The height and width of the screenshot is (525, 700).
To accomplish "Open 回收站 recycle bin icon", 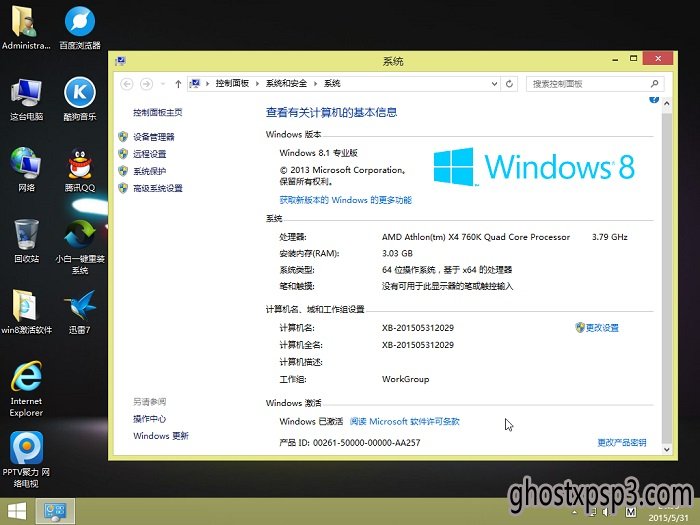I will (x=26, y=241).
